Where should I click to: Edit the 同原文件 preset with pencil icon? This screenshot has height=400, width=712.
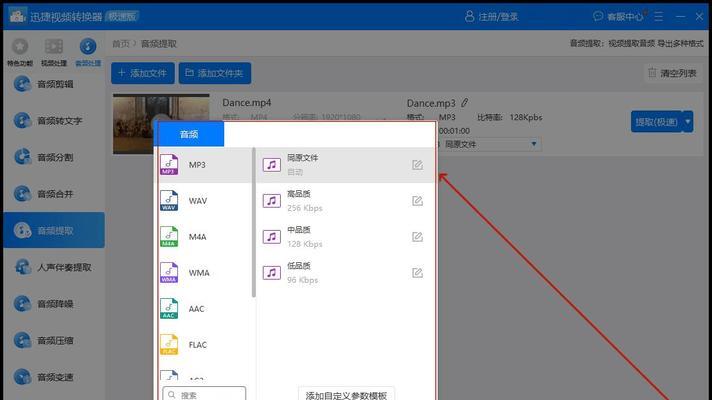pyautogui.click(x=417, y=165)
